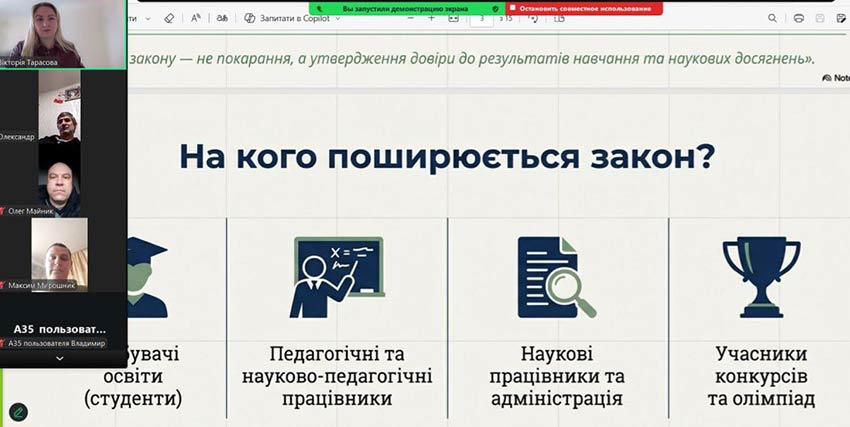Select Олег Майник's video thumbnail
Image resolution: width=850 pixels, height=427 pixels.
coord(59,178)
